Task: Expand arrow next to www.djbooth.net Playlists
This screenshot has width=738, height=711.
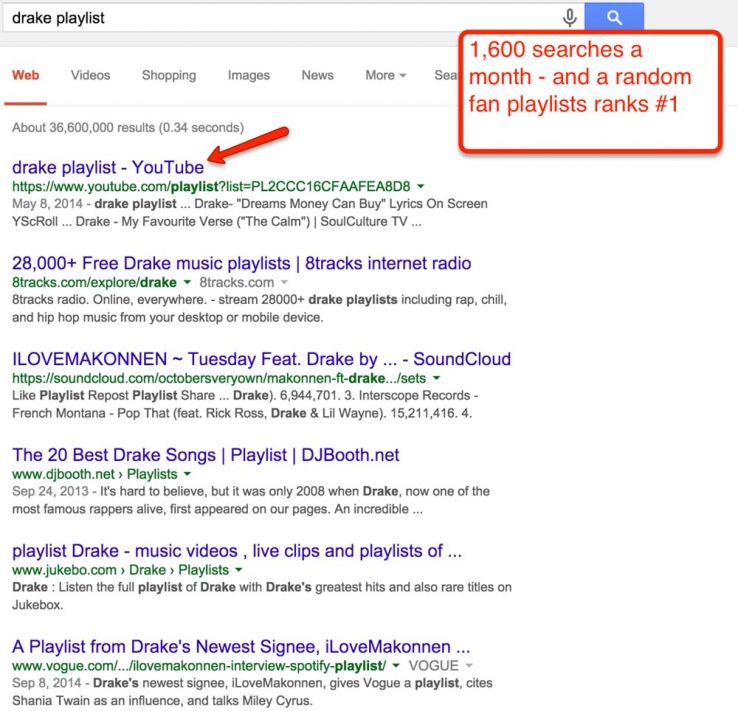Action: coord(187,474)
